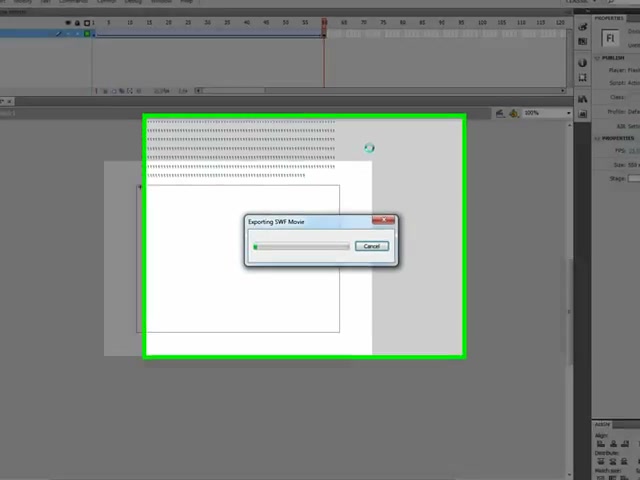Open the Motion Presets panel from dock
The width and height of the screenshot is (640, 480).
click(x=582, y=114)
